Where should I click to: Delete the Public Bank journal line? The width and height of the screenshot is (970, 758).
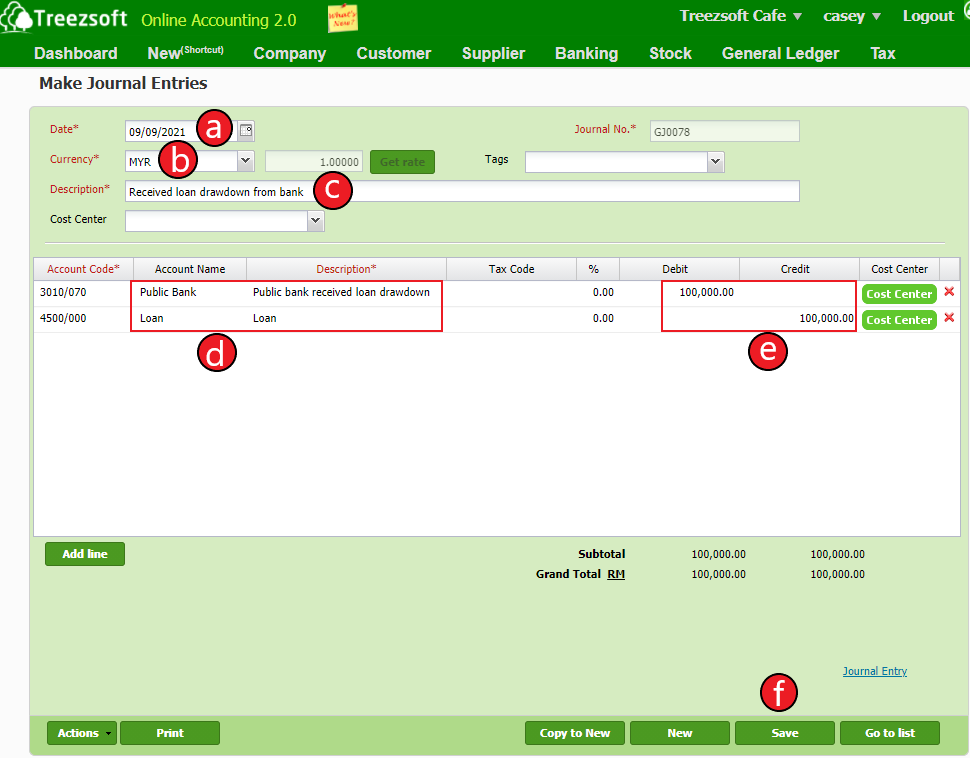pyautogui.click(x=949, y=293)
